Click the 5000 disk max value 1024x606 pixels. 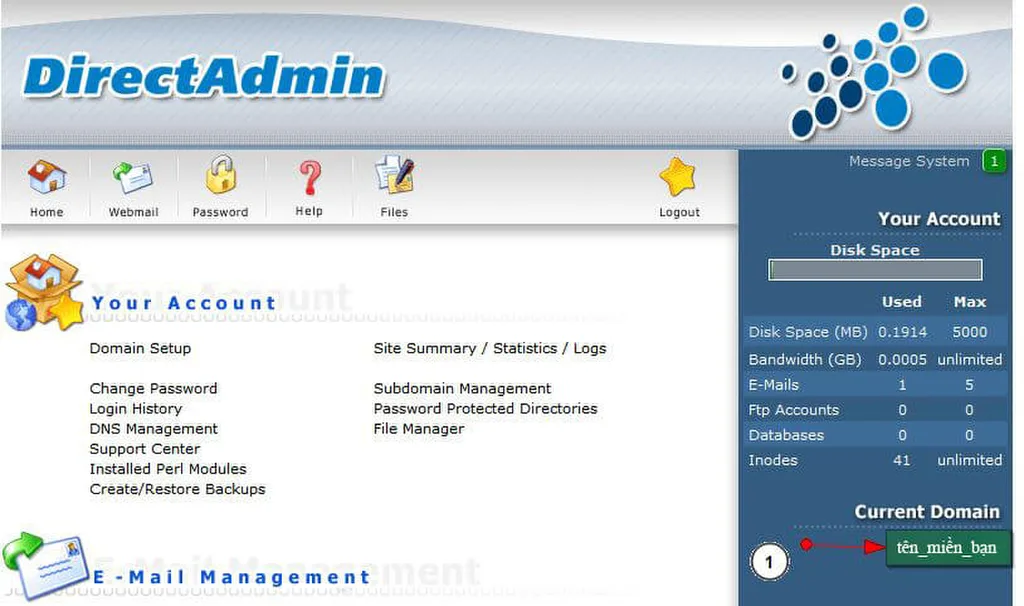(x=969, y=332)
